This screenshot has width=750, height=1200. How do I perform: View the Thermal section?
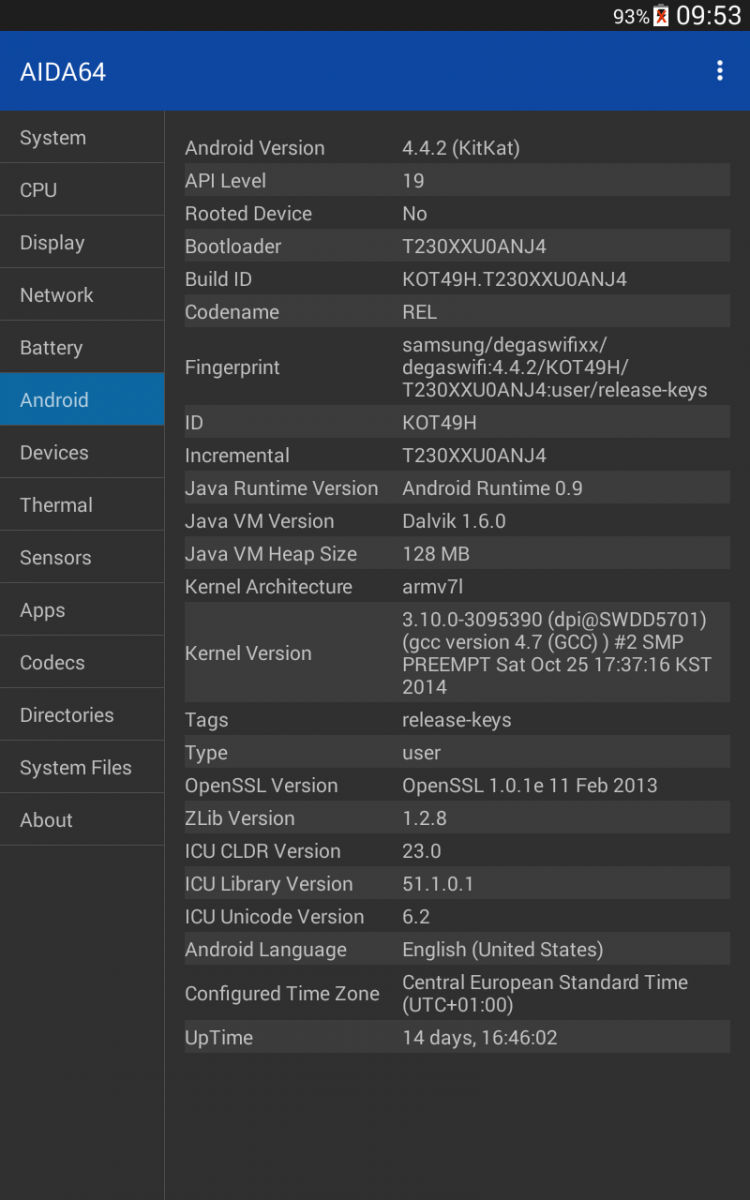pyautogui.click(x=82, y=505)
